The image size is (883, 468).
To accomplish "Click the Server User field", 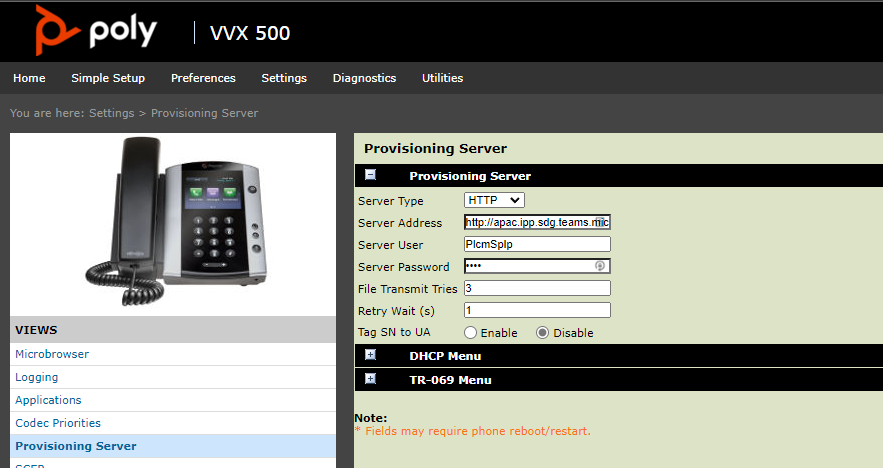I will (x=537, y=244).
